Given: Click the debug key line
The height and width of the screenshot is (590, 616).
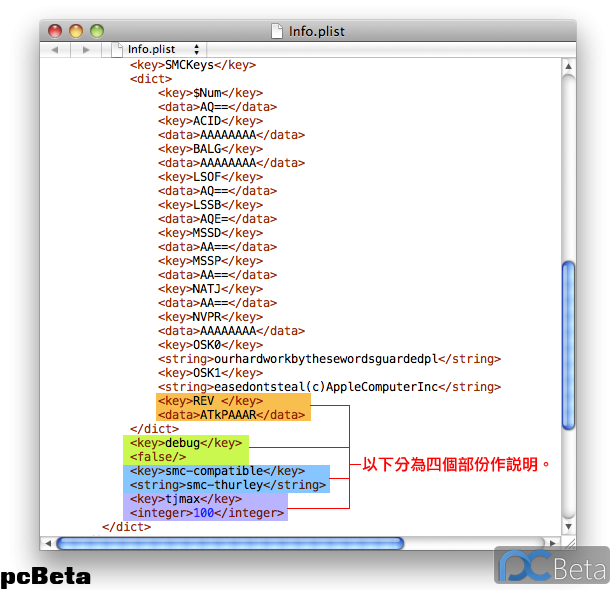Looking at the screenshot, I should (x=186, y=443).
